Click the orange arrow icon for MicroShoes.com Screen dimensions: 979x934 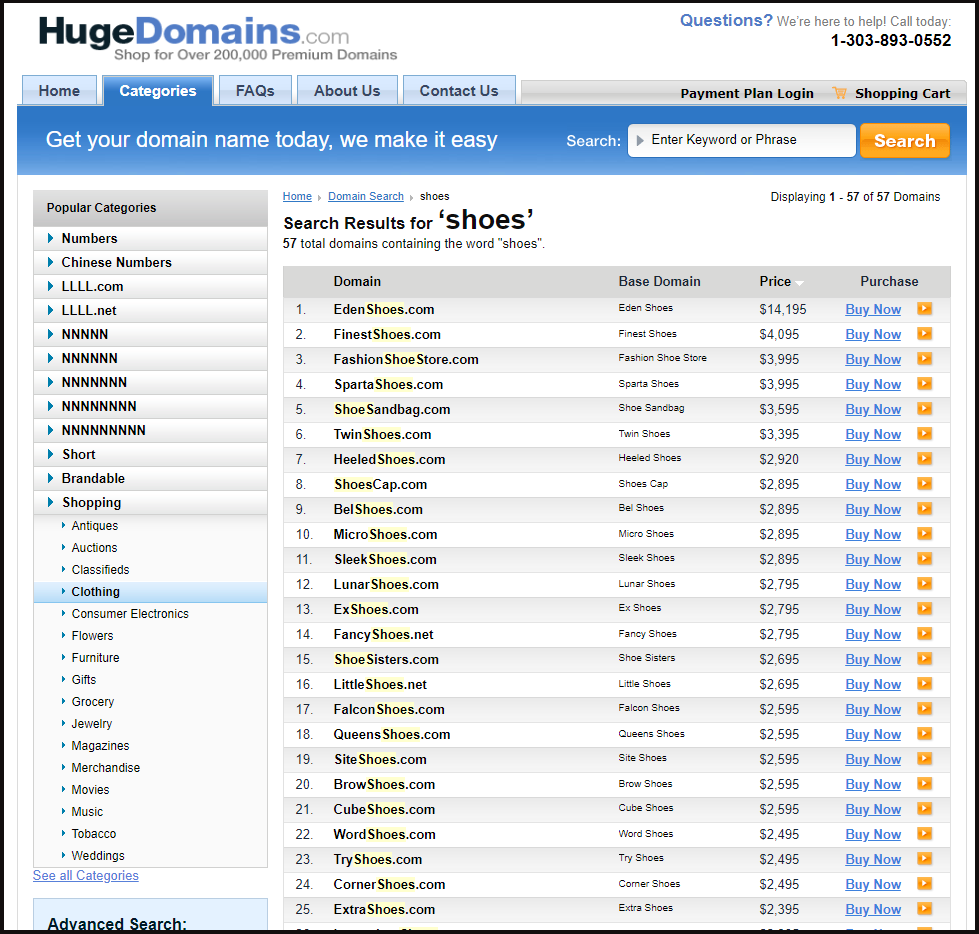pyautogui.click(x=925, y=533)
